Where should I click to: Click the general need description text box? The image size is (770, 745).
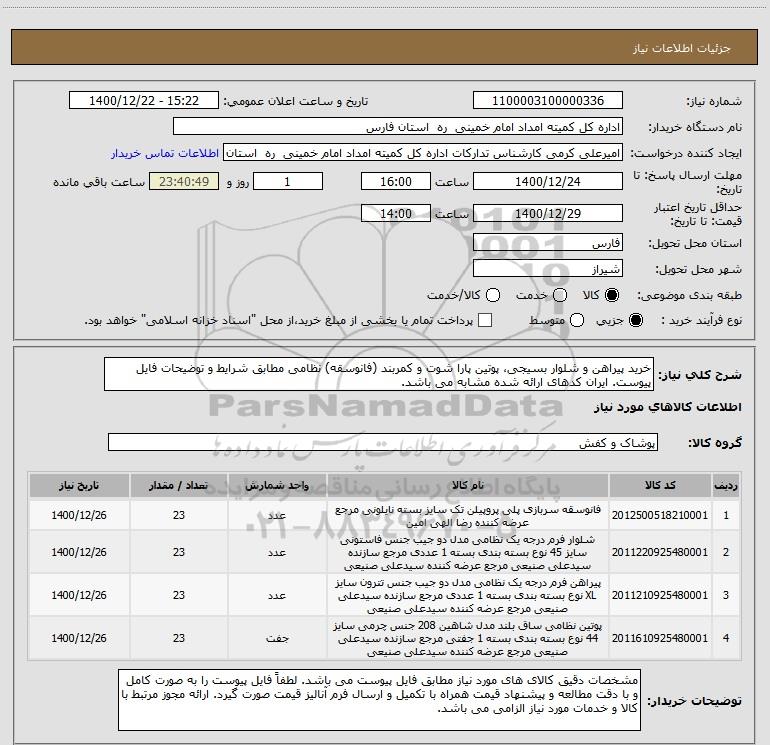click(x=379, y=375)
